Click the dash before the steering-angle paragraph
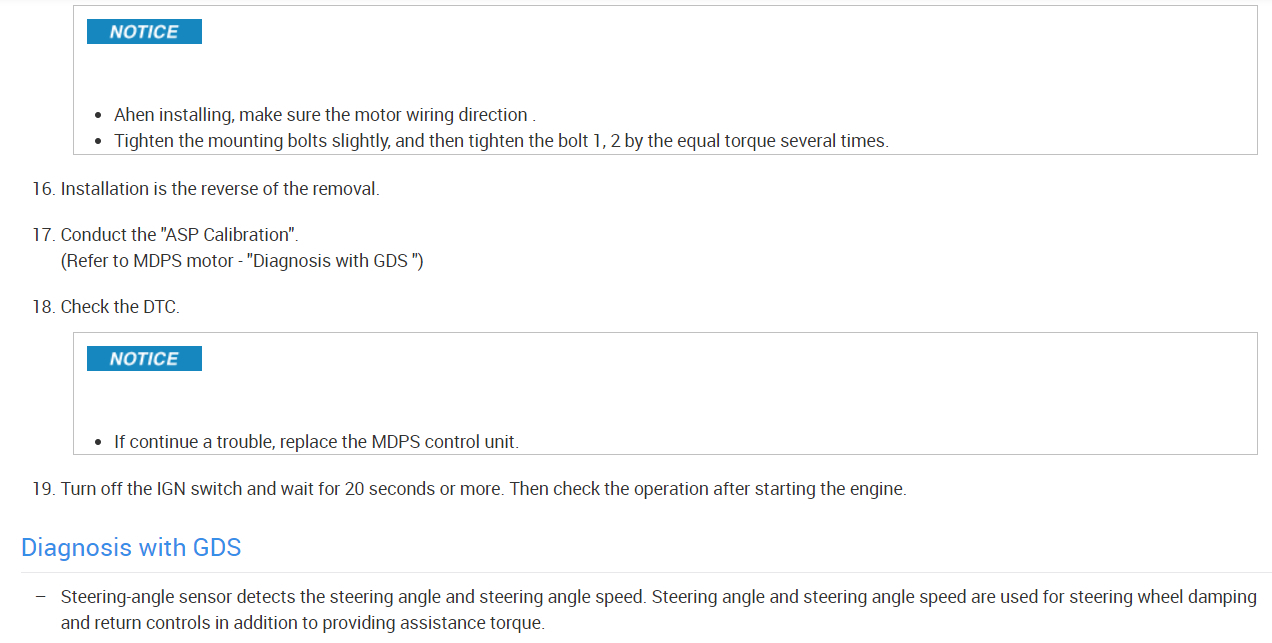The width and height of the screenshot is (1272, 643). (x=40, y=597)
